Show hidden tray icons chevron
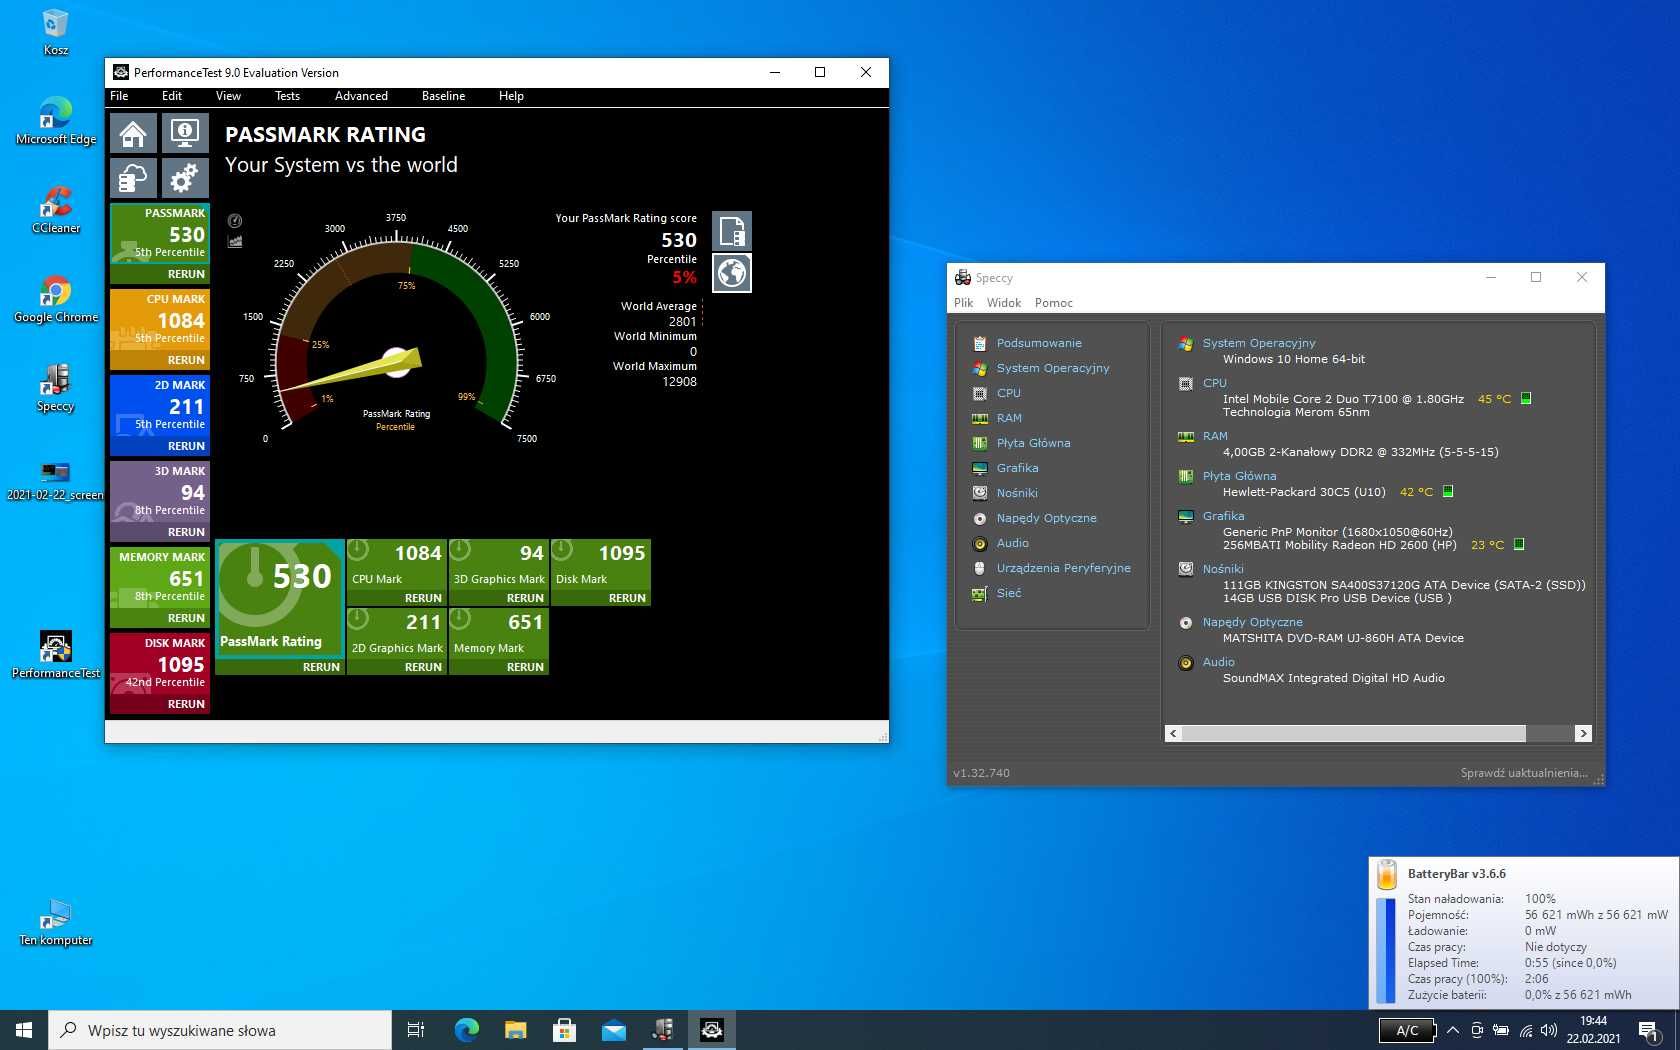The width and height of the screenshot is (1680, 1050). [x=1452, y=1030]
